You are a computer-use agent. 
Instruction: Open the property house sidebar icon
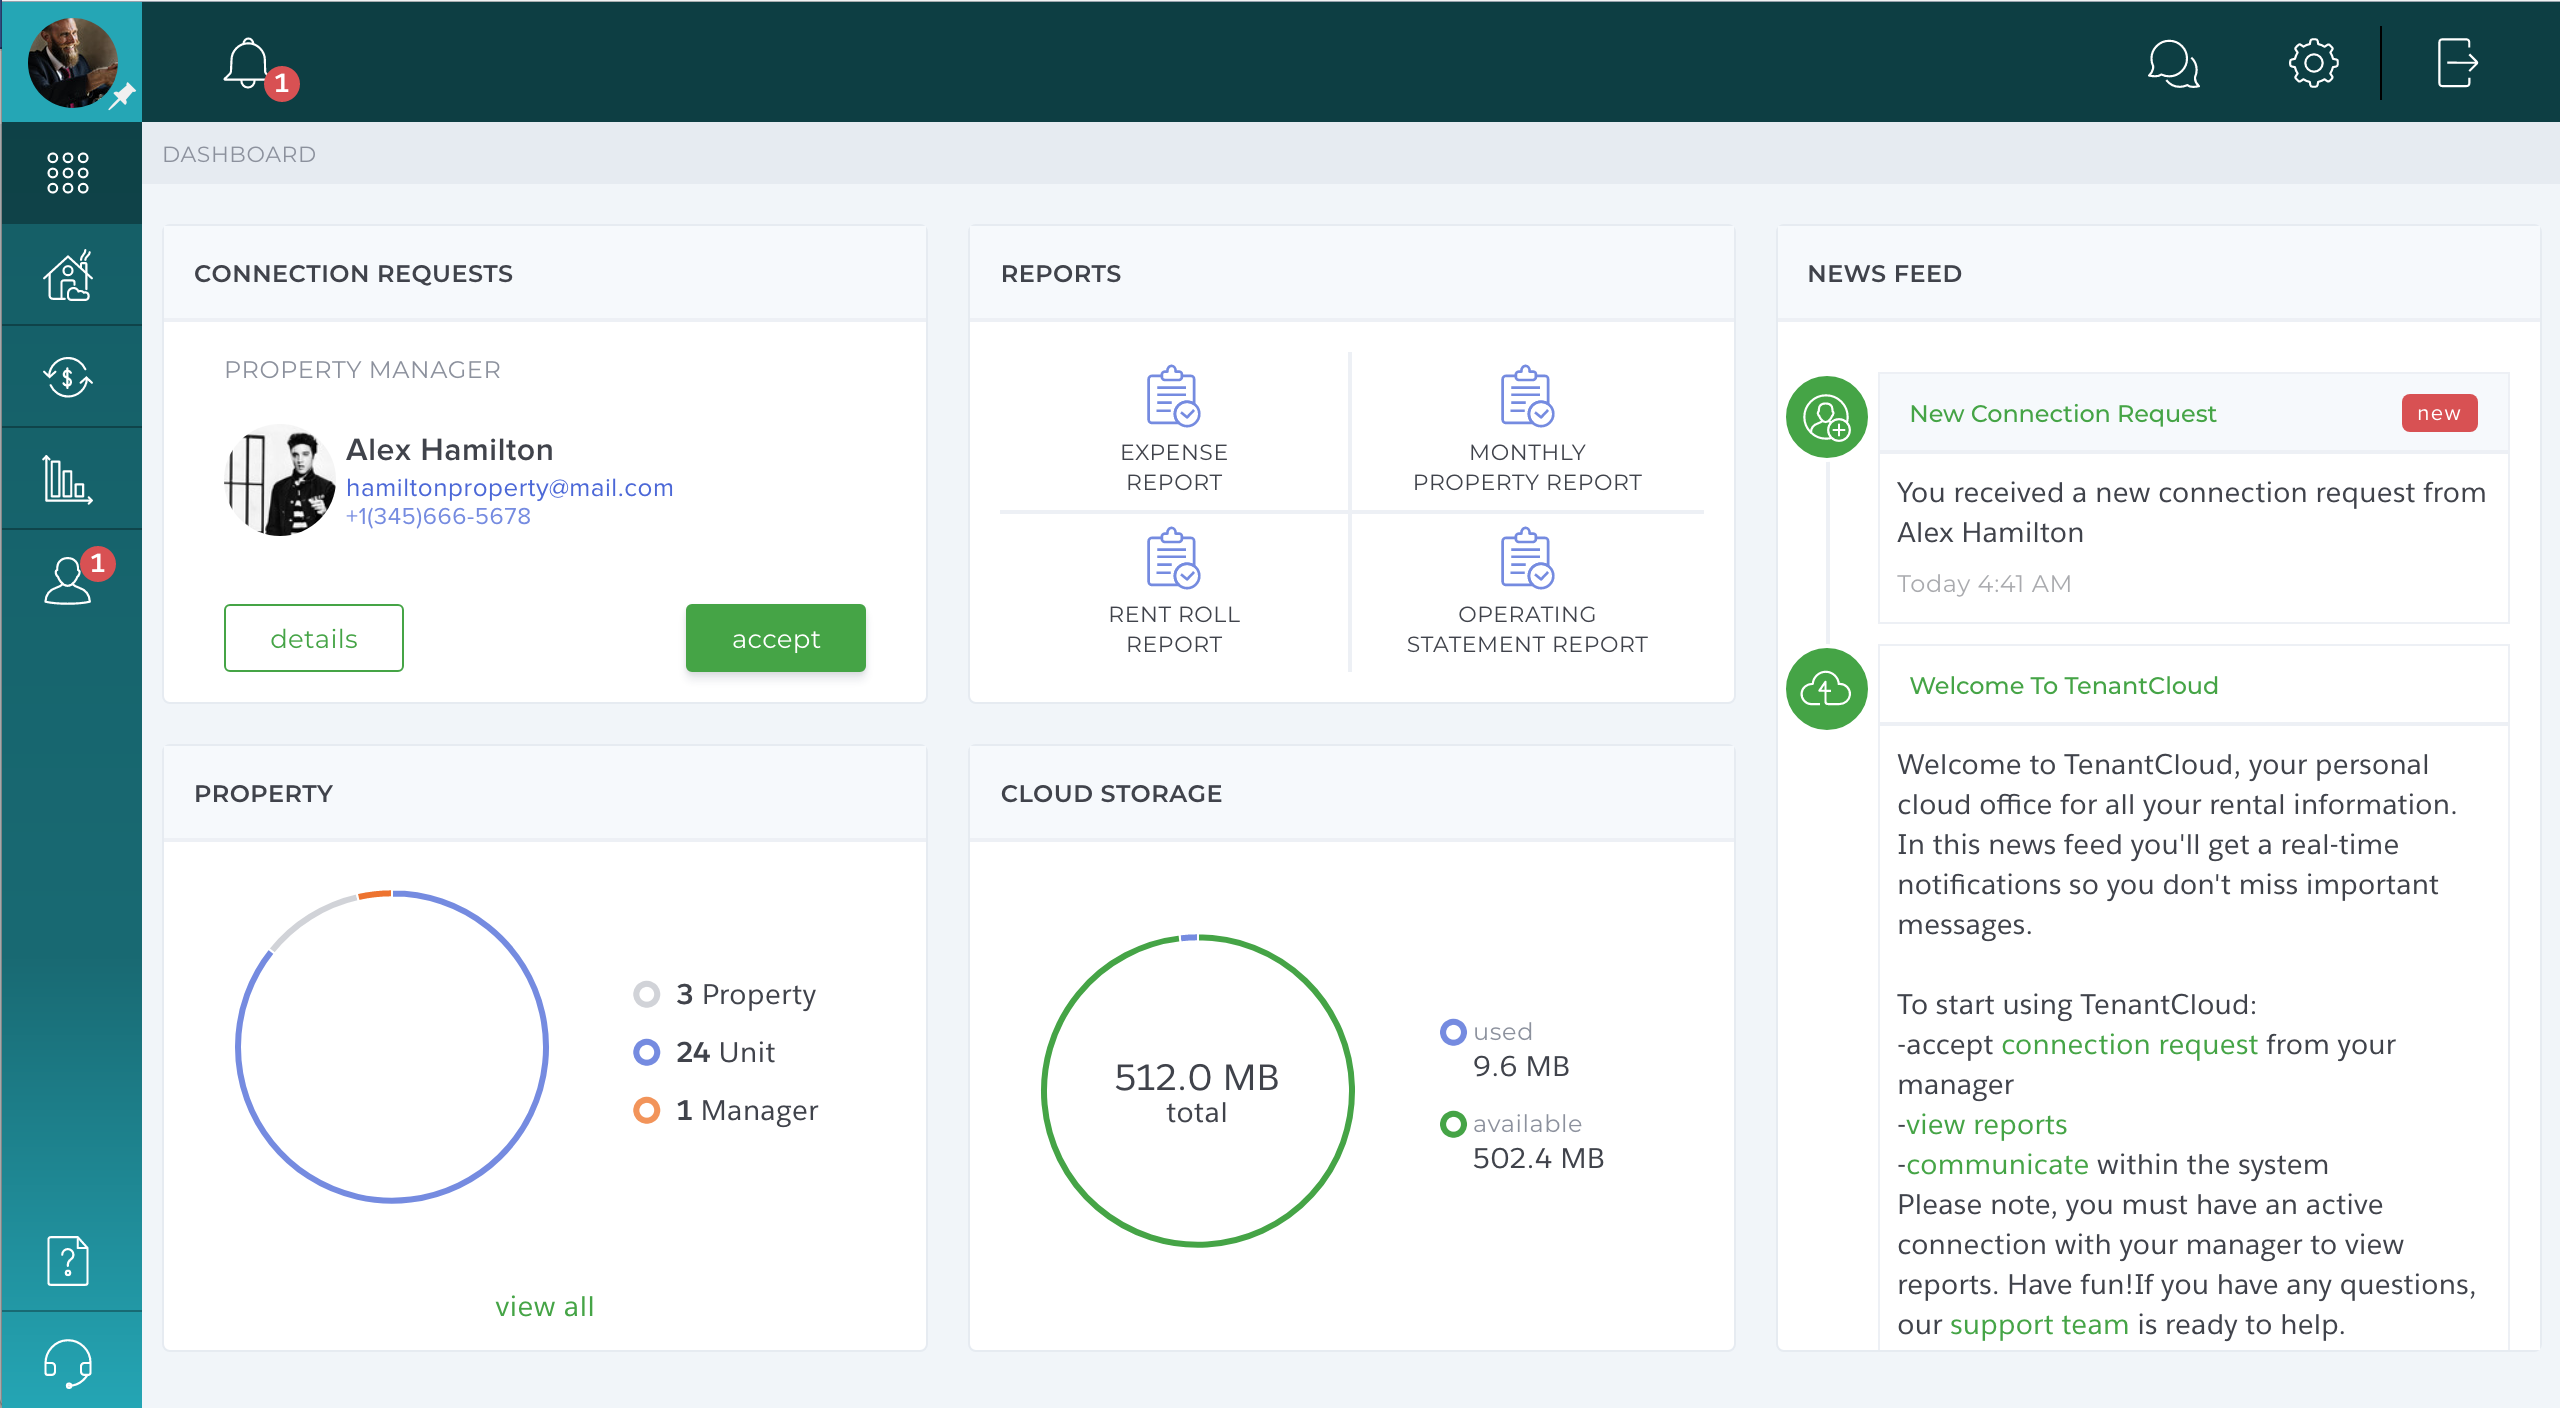tap(68, 275)
